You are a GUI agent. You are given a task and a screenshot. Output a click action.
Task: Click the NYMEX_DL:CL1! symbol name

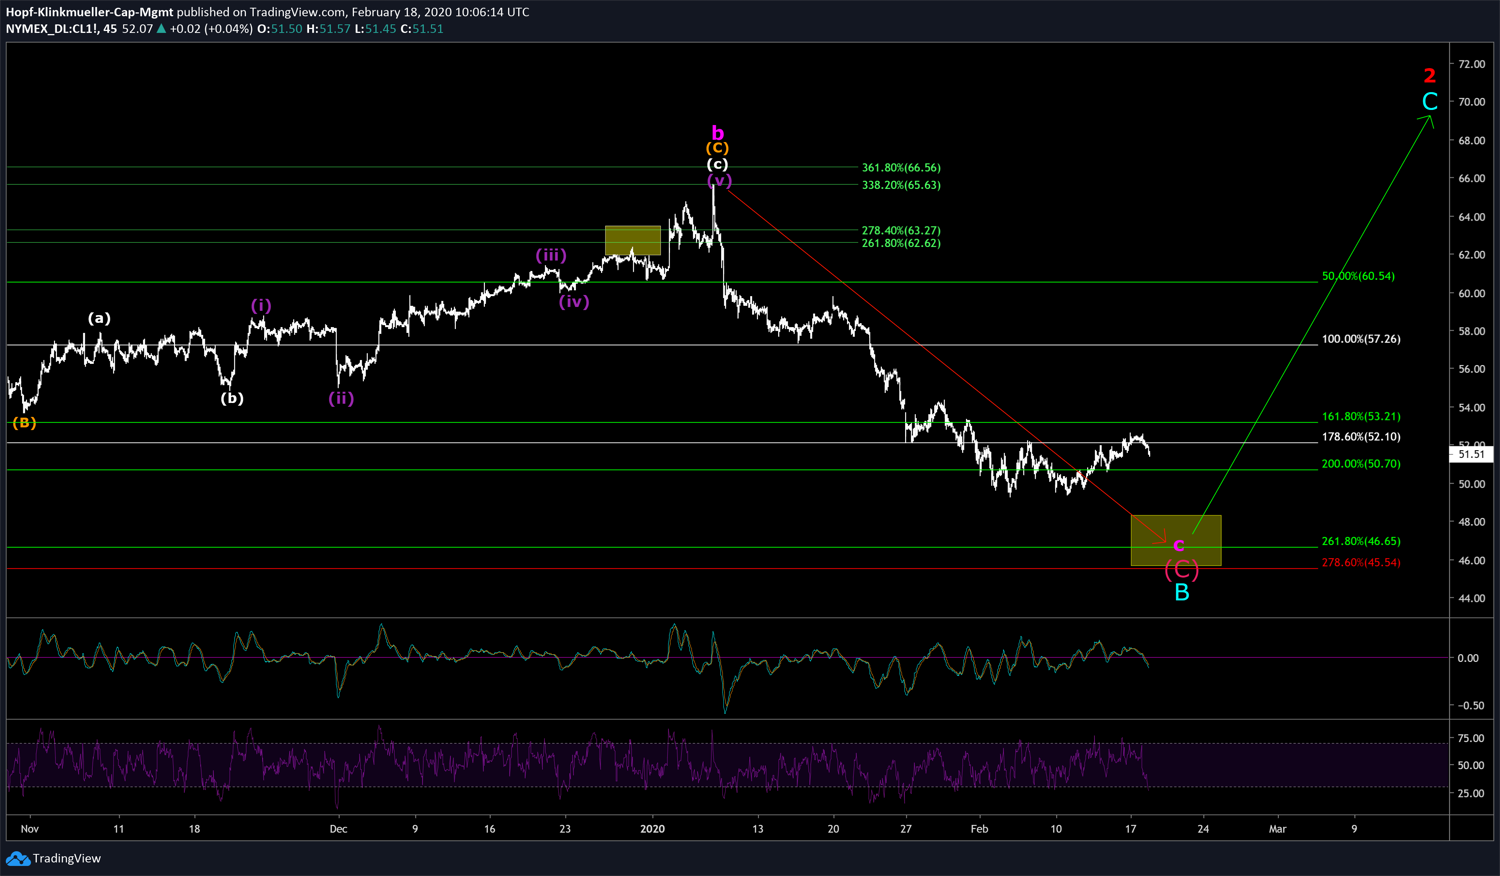(x=50, y=29)
